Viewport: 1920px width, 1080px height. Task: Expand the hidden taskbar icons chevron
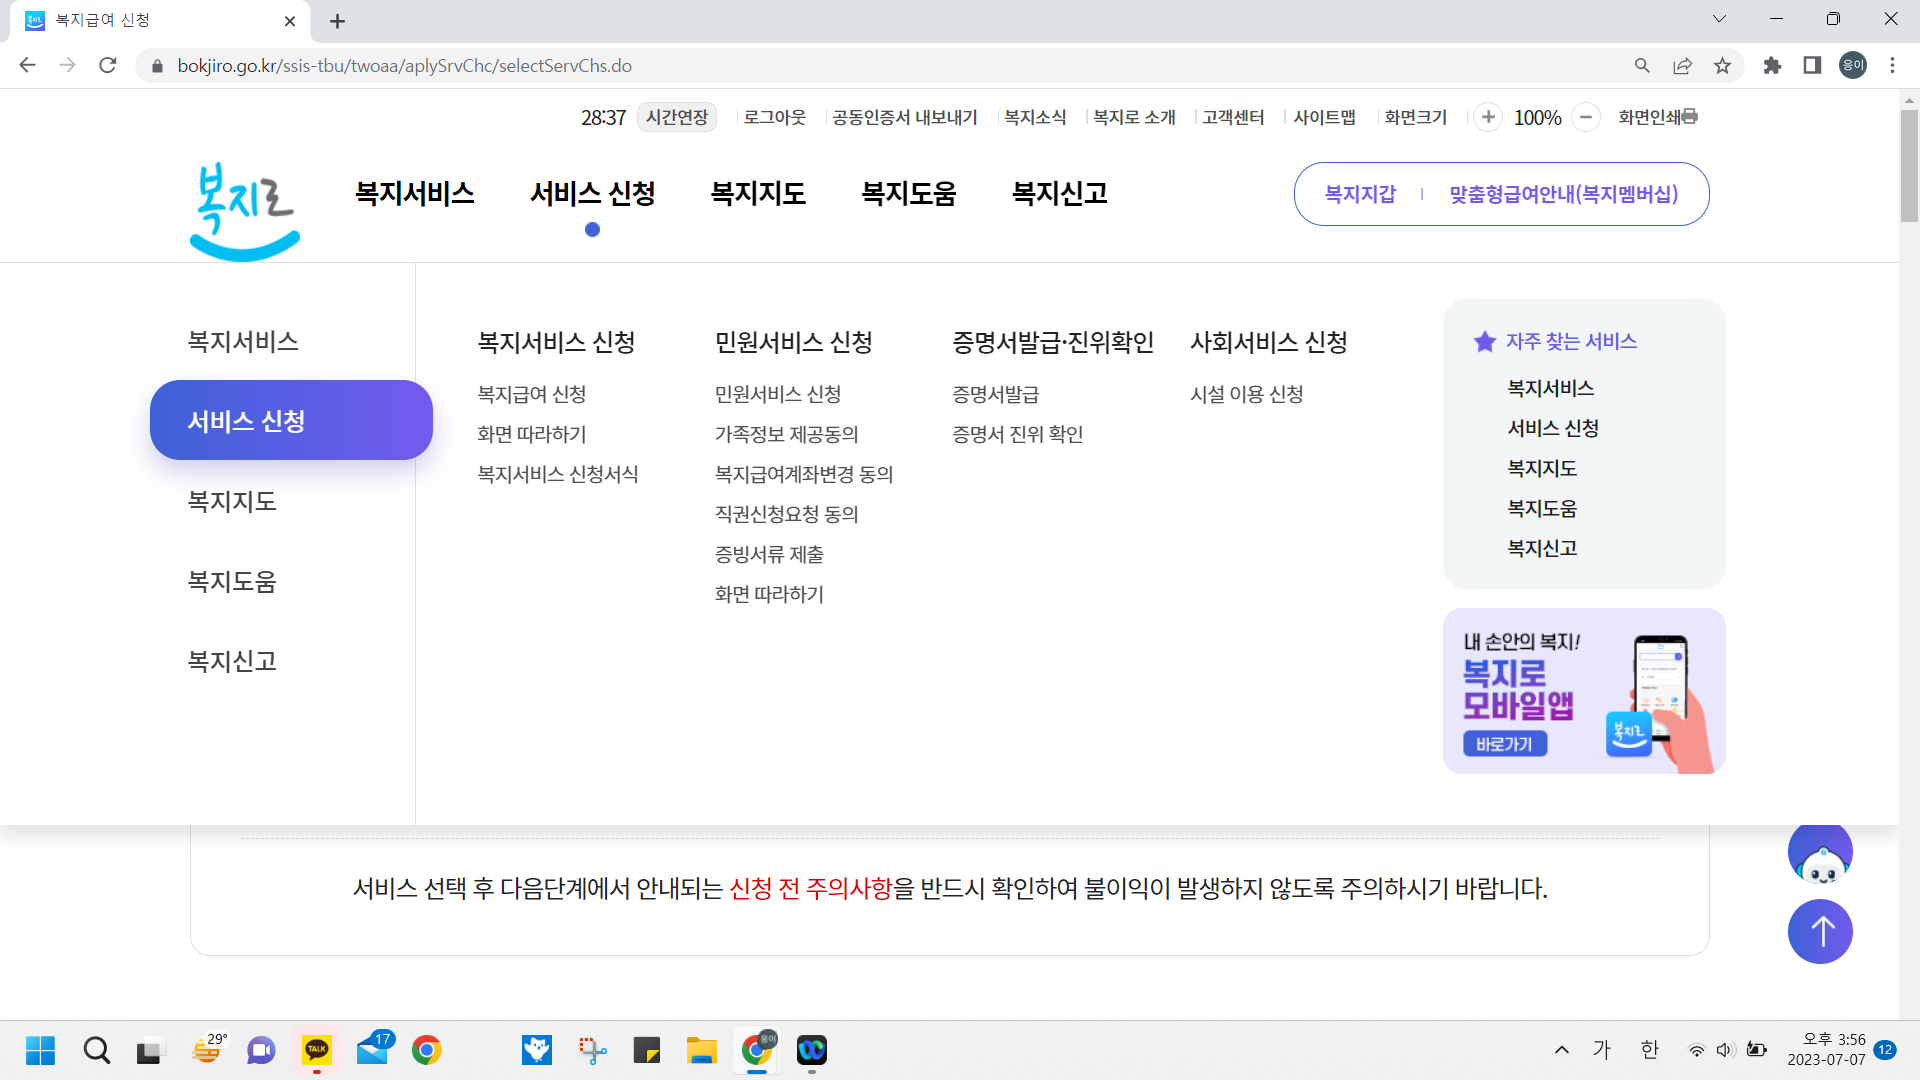pyautogui.click(x=1561, y=1050)
